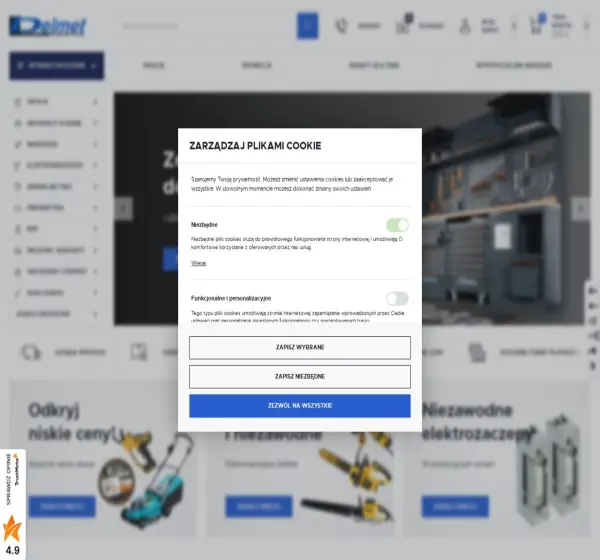Enable Funkcjonalne i personalizacyjne cookies toggle

(x=397, y=298)
